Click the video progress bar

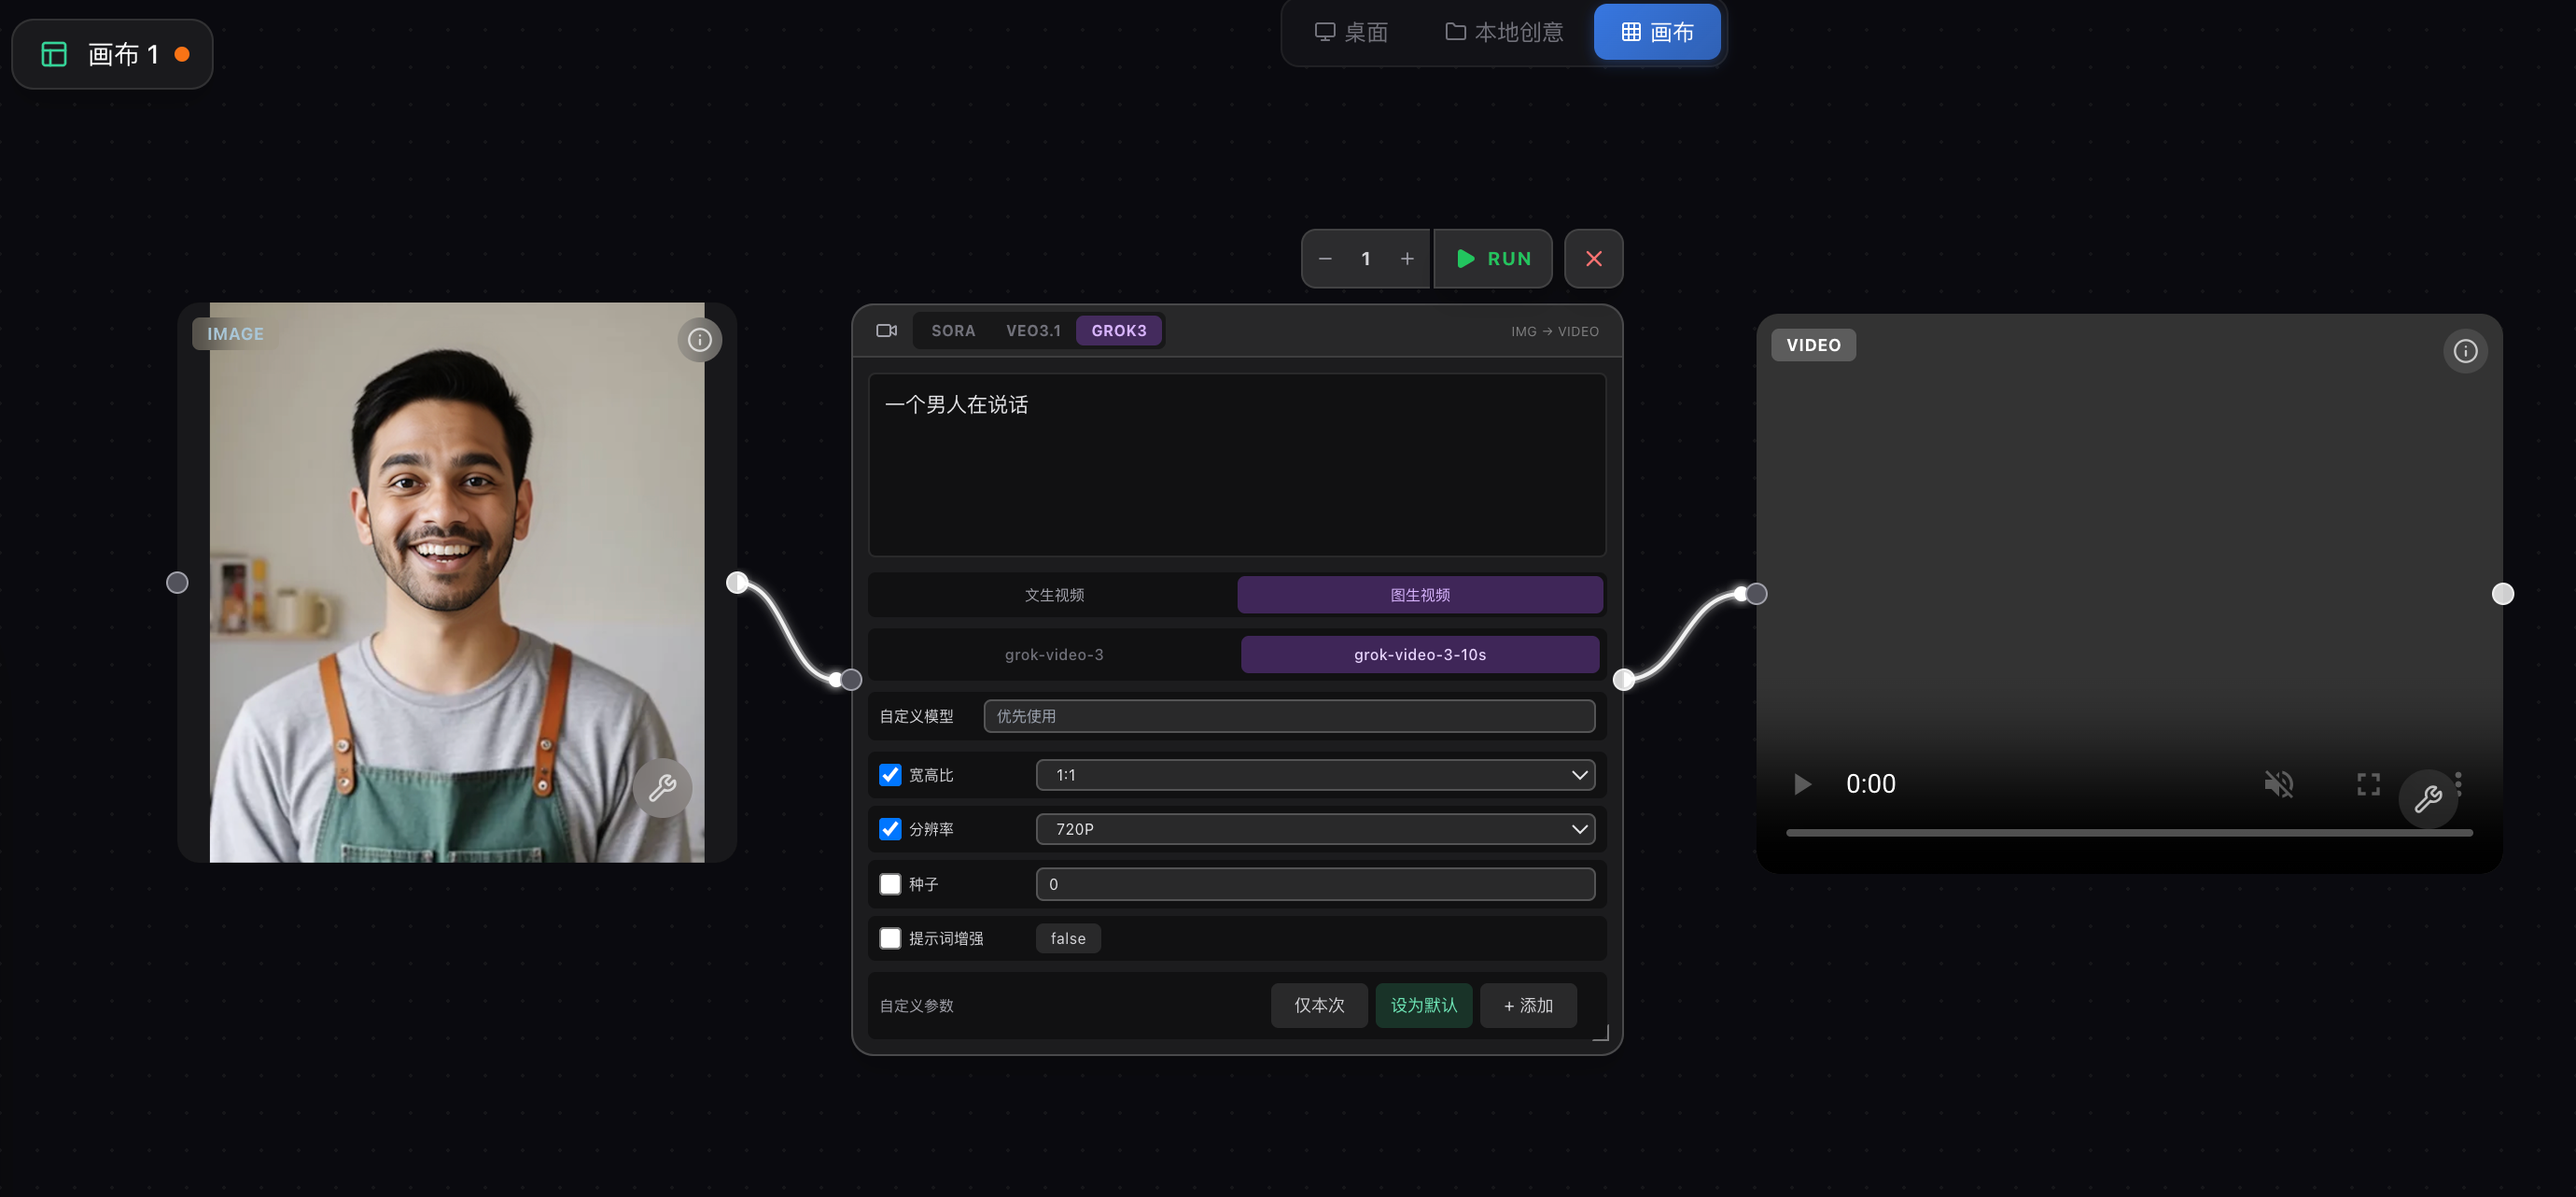point(2128,832)
